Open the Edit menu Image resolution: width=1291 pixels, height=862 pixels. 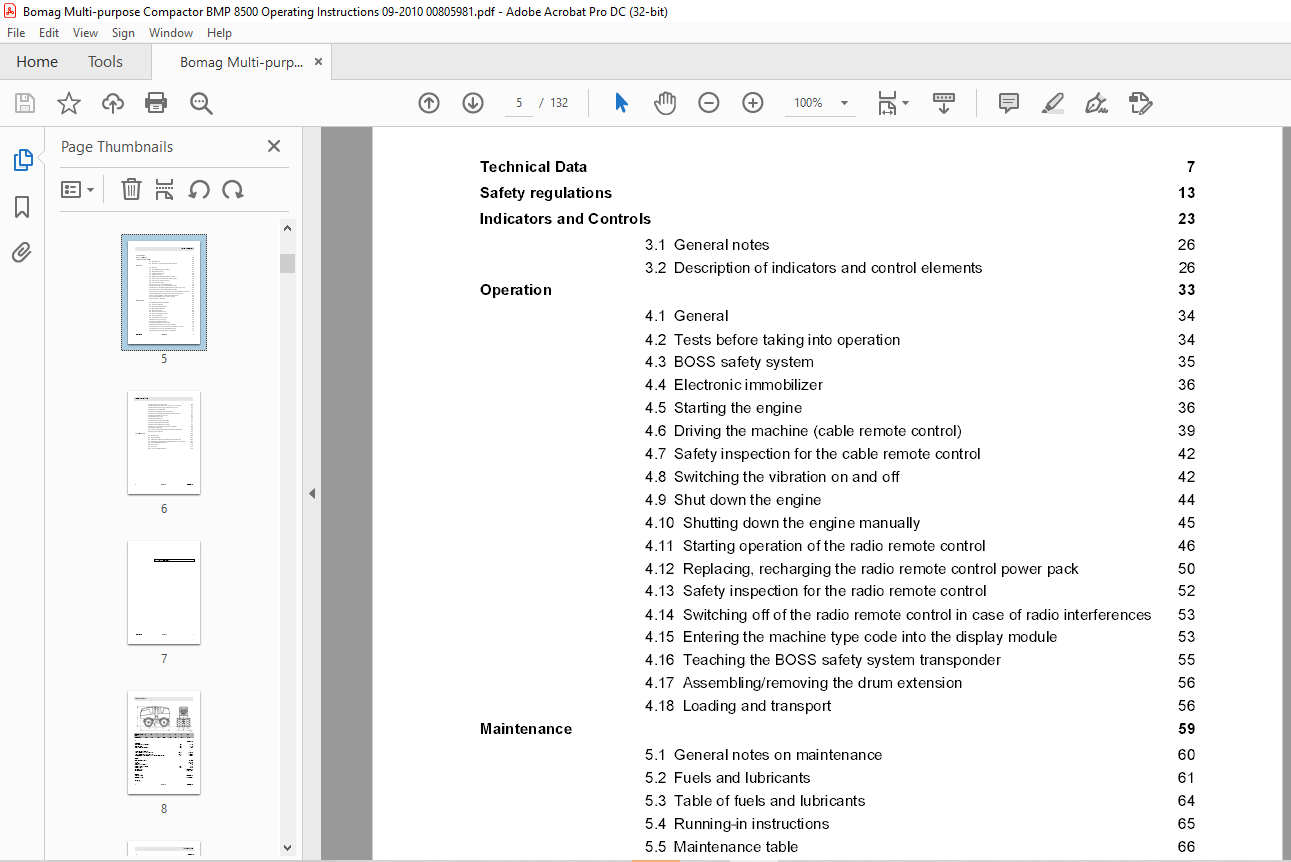click(49, 33)
